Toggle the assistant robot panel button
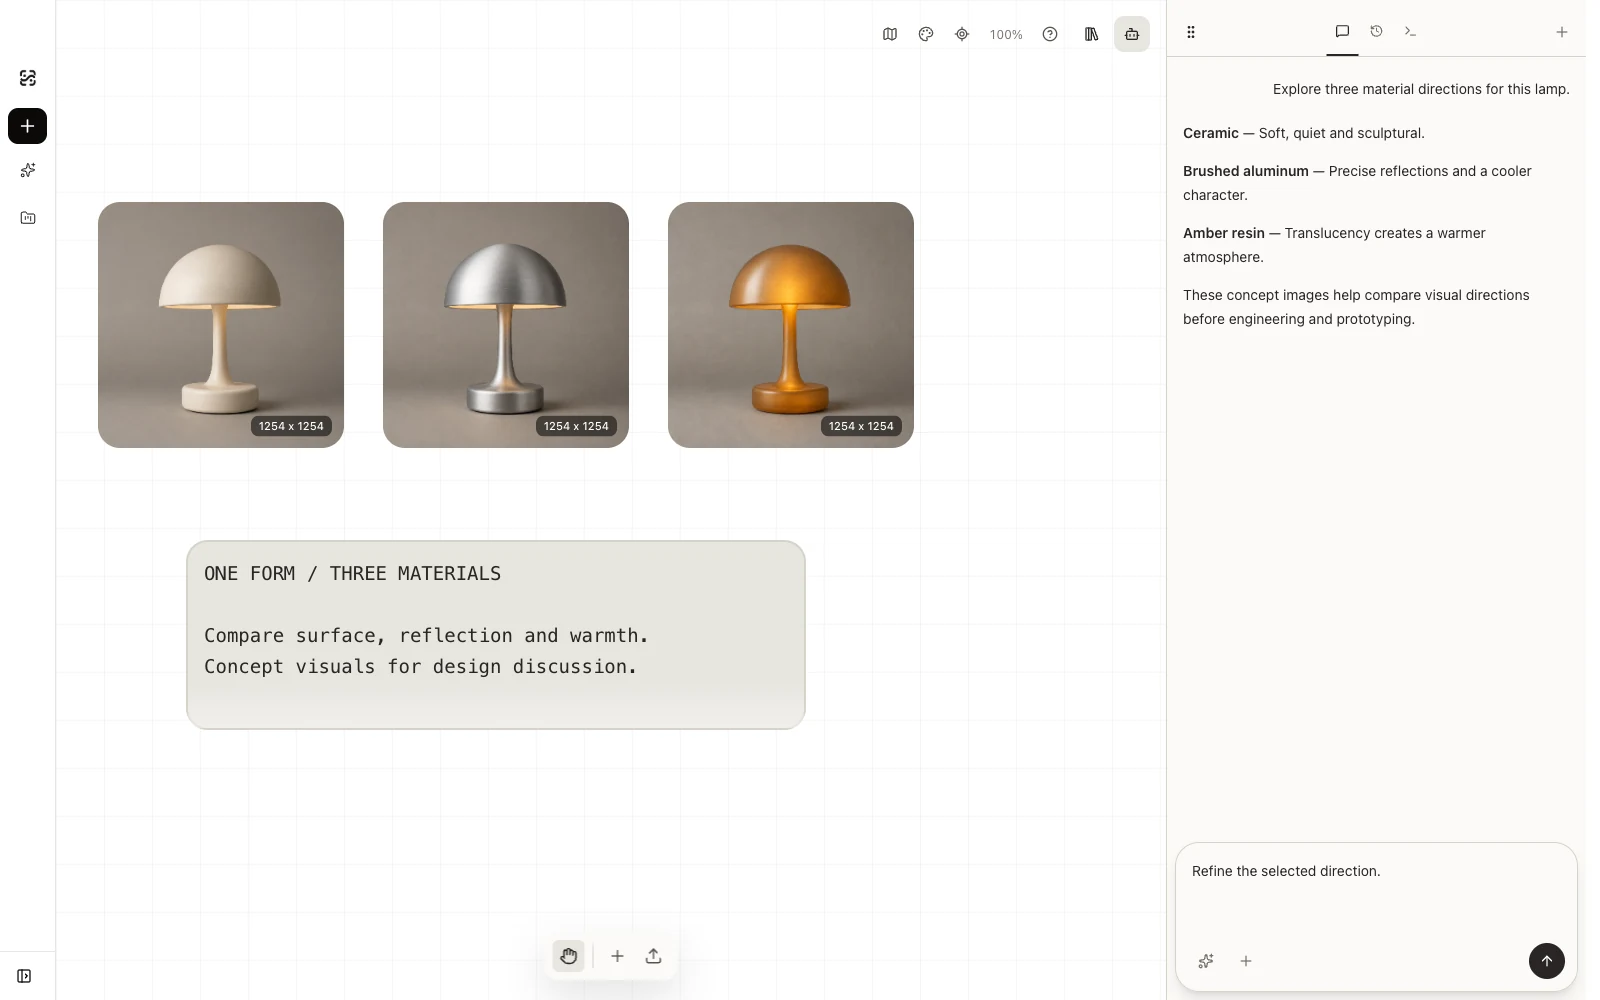 pyautogui.click(x=1132, y=34)
